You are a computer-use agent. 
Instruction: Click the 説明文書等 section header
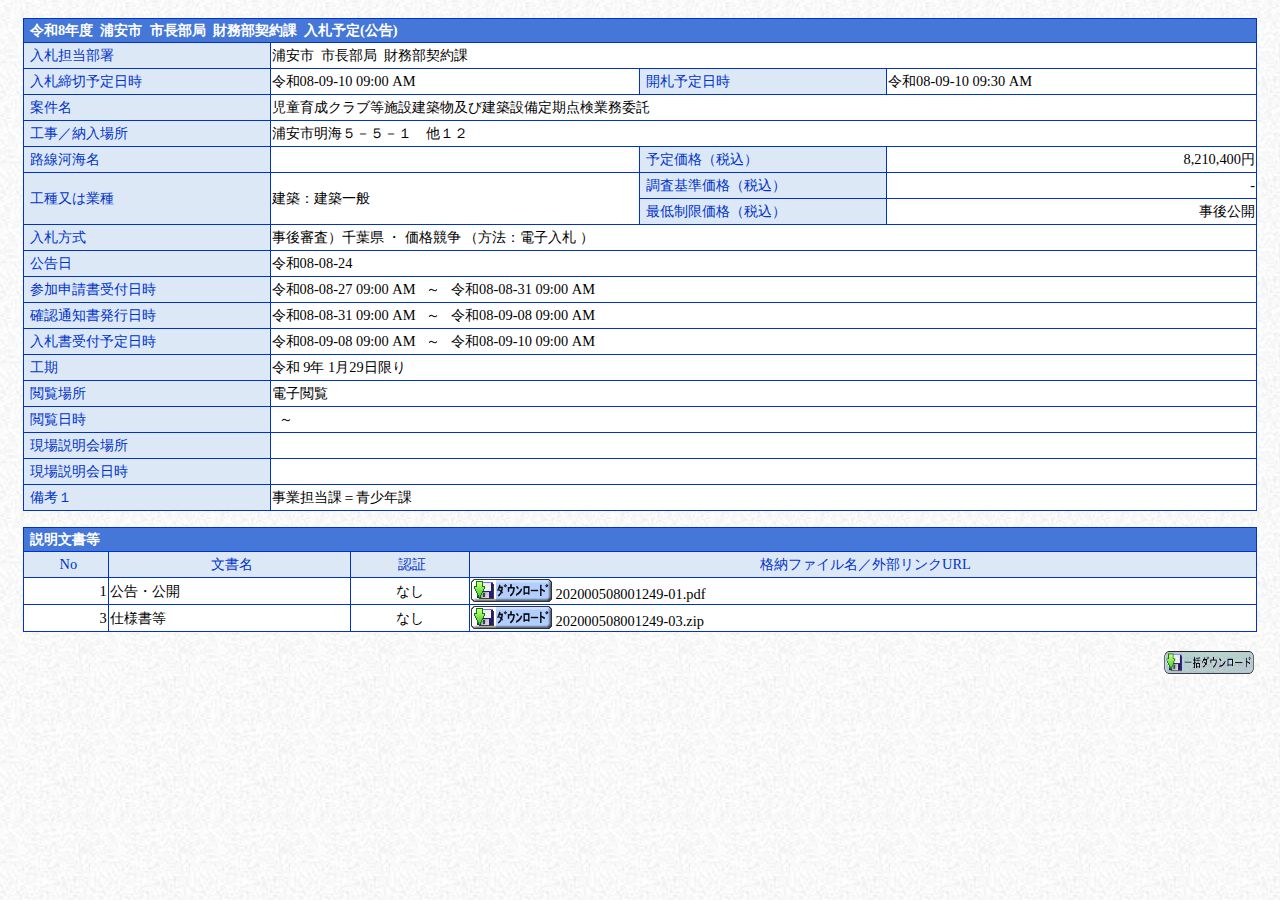coord(640,540)
